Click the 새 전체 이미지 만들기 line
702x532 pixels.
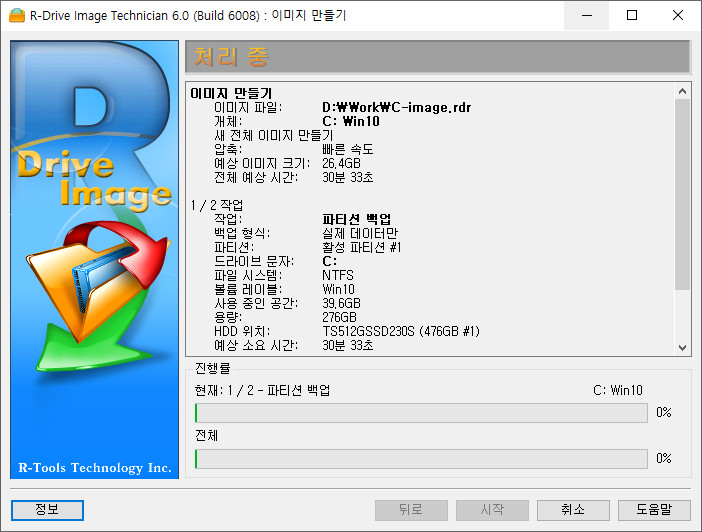click(x=274, y=135)
